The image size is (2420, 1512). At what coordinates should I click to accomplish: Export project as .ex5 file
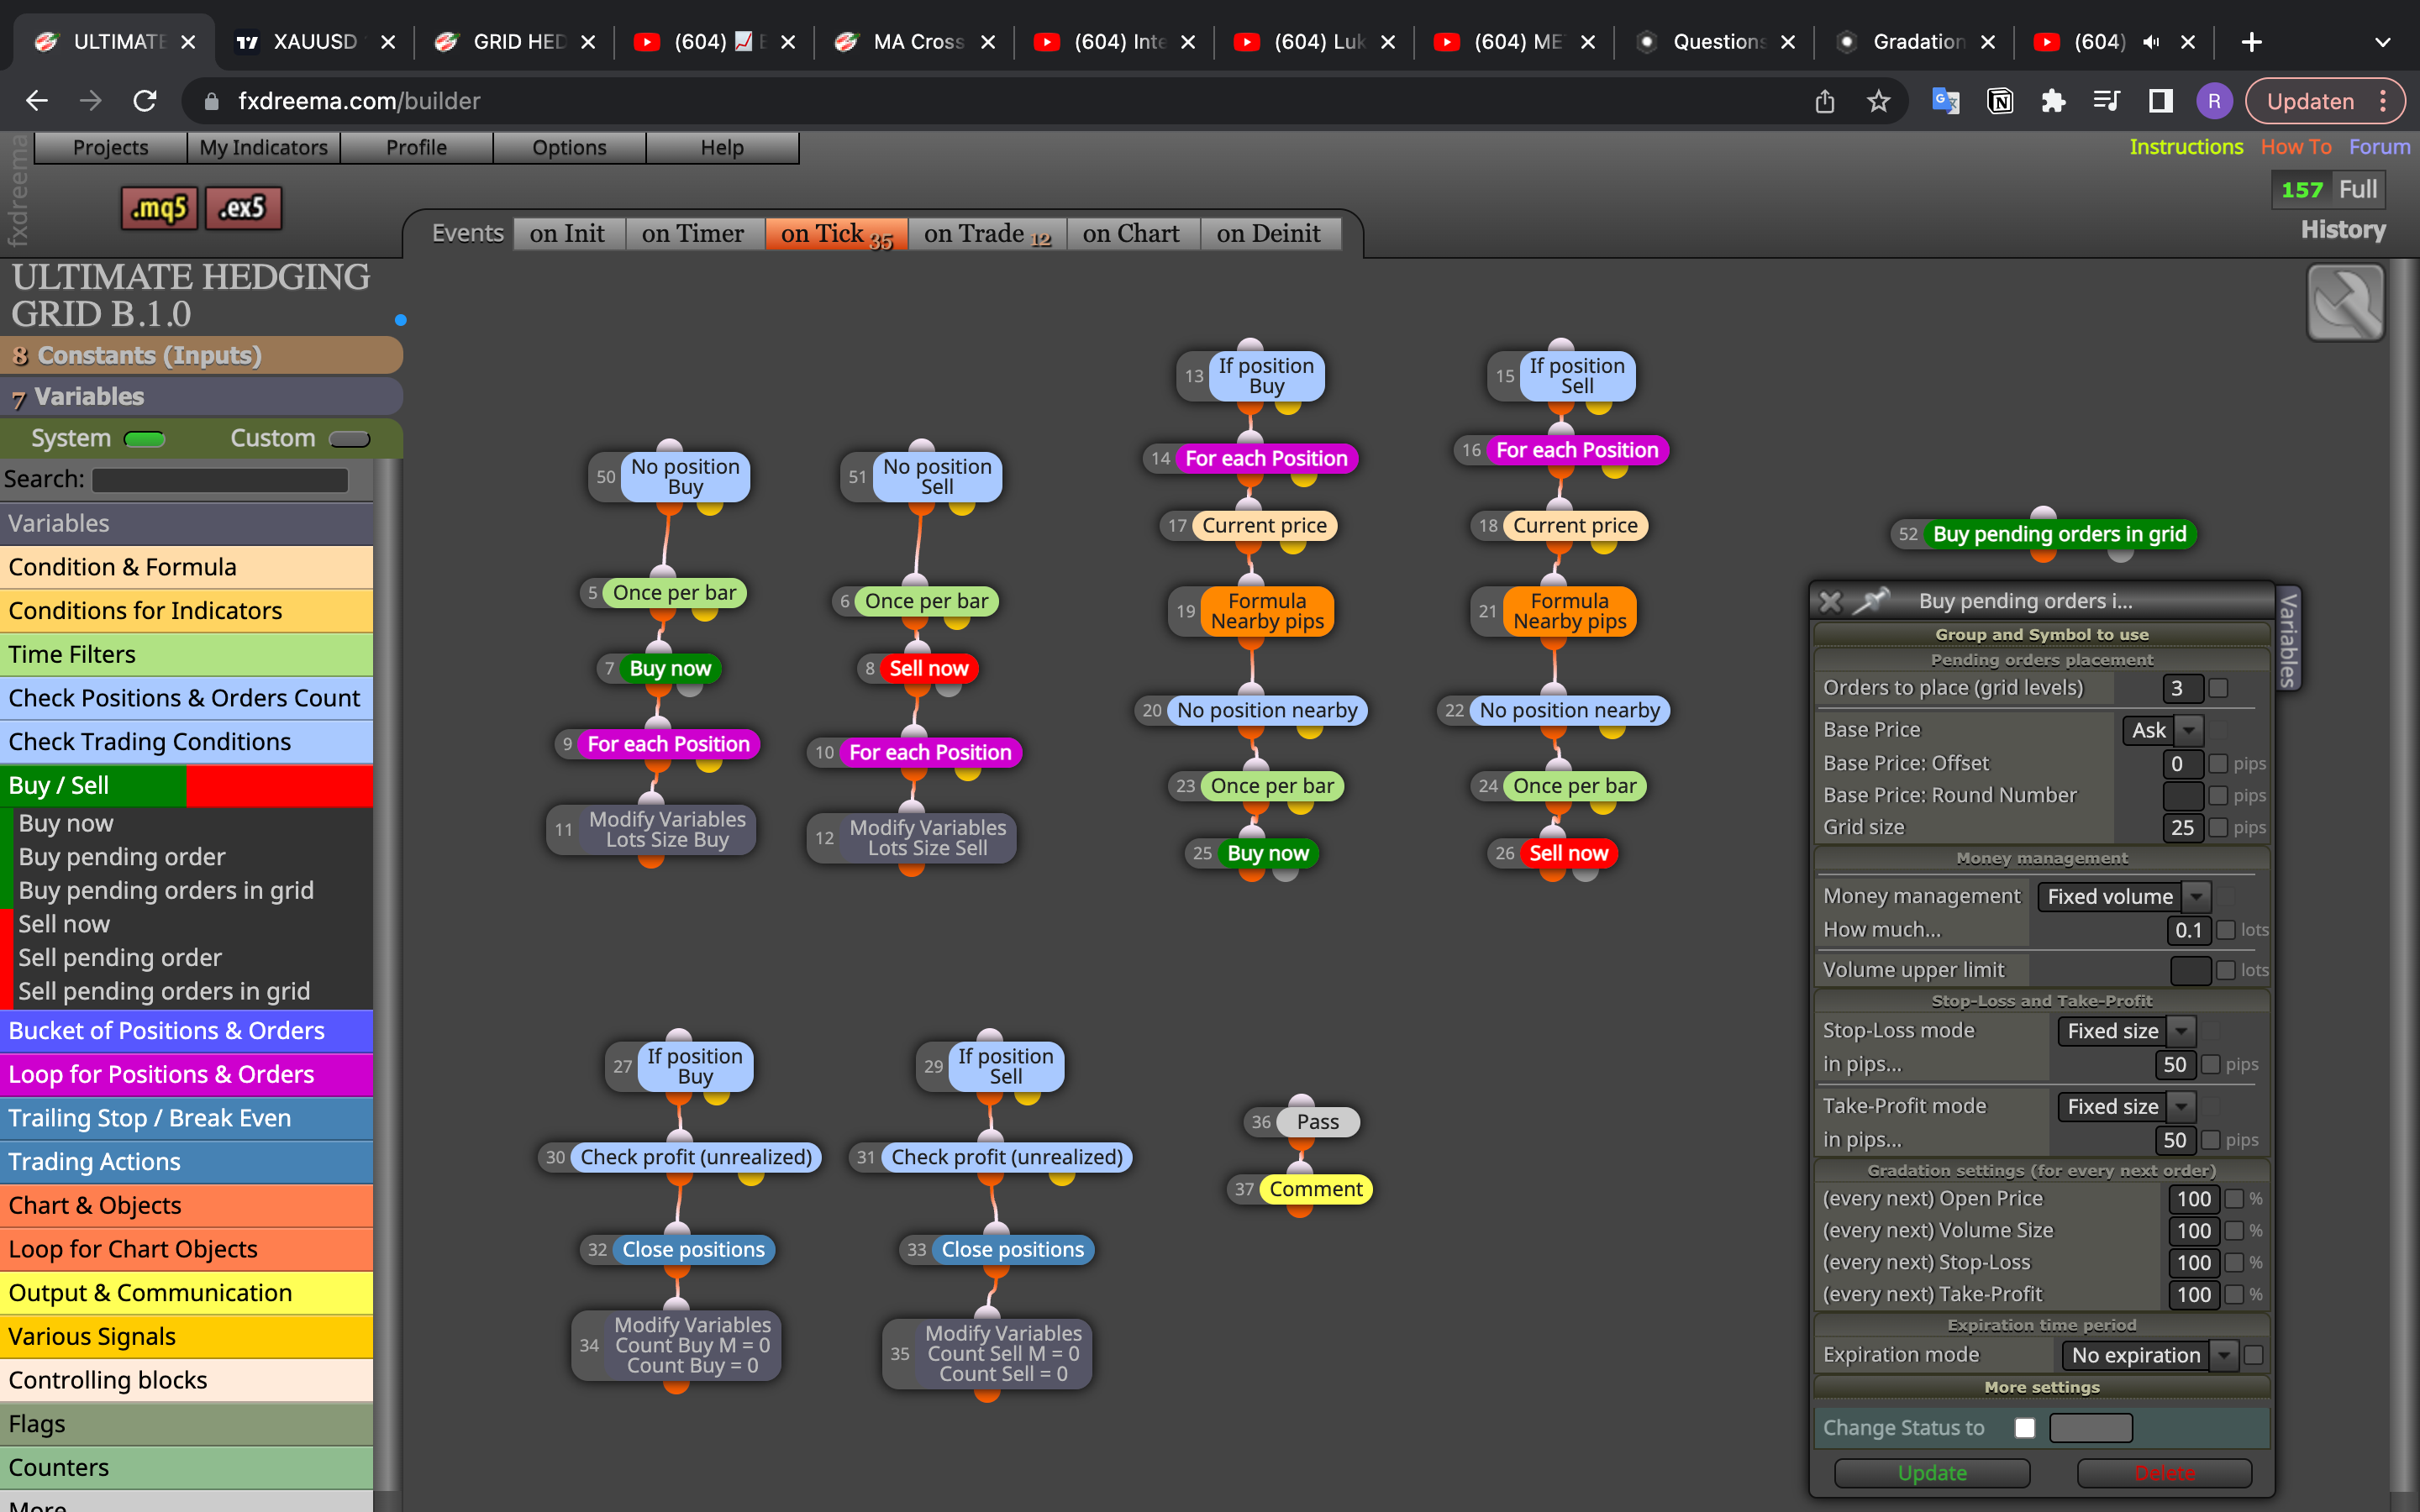[x=243, y=208]
